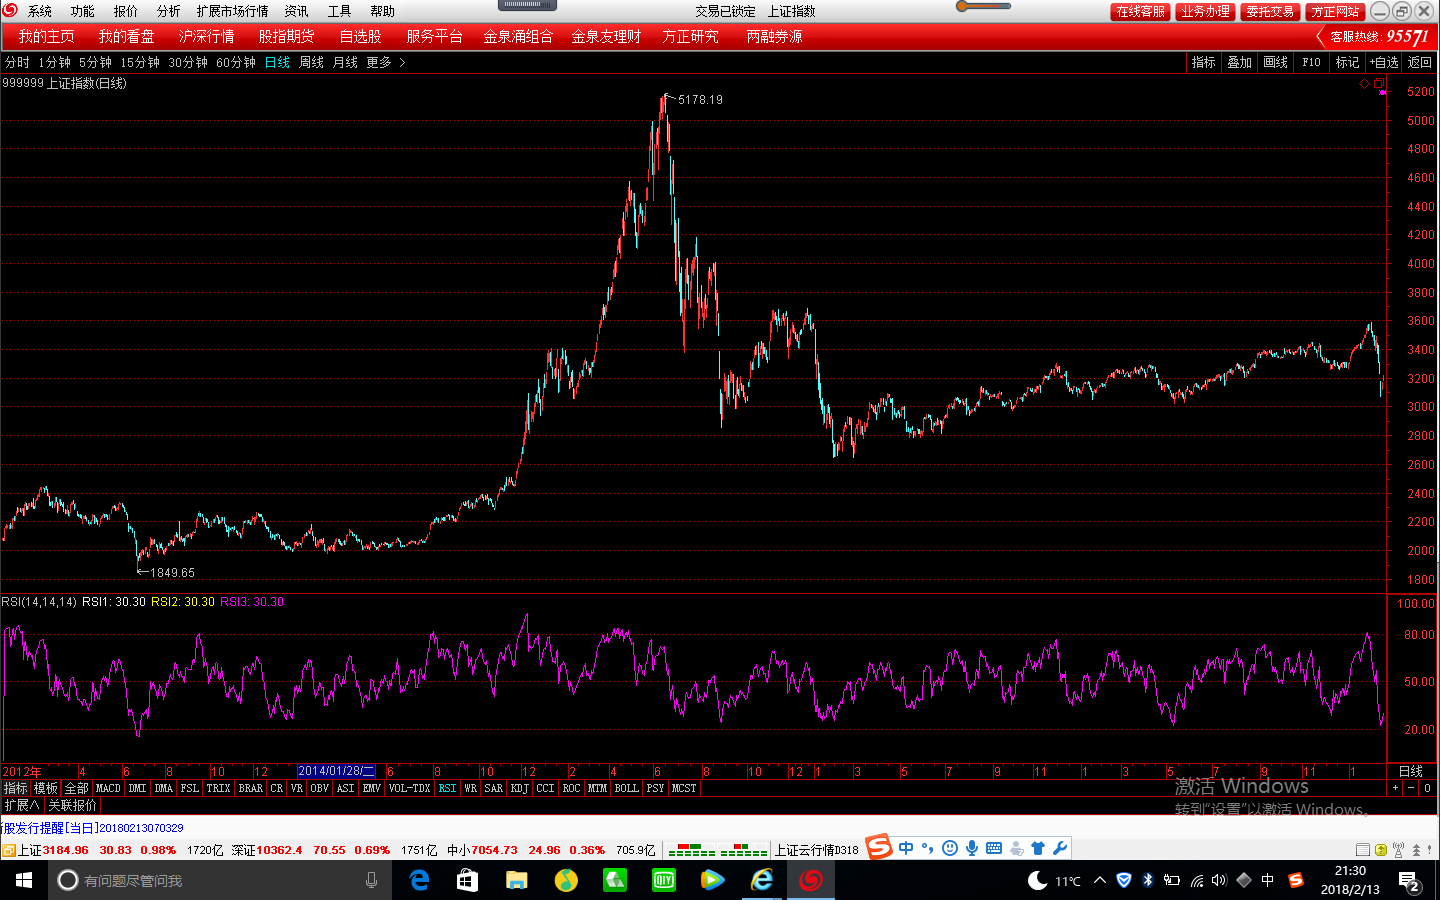Select RSI indicator tab
The height and width of the screenshot is (900, 1440).
447,788
